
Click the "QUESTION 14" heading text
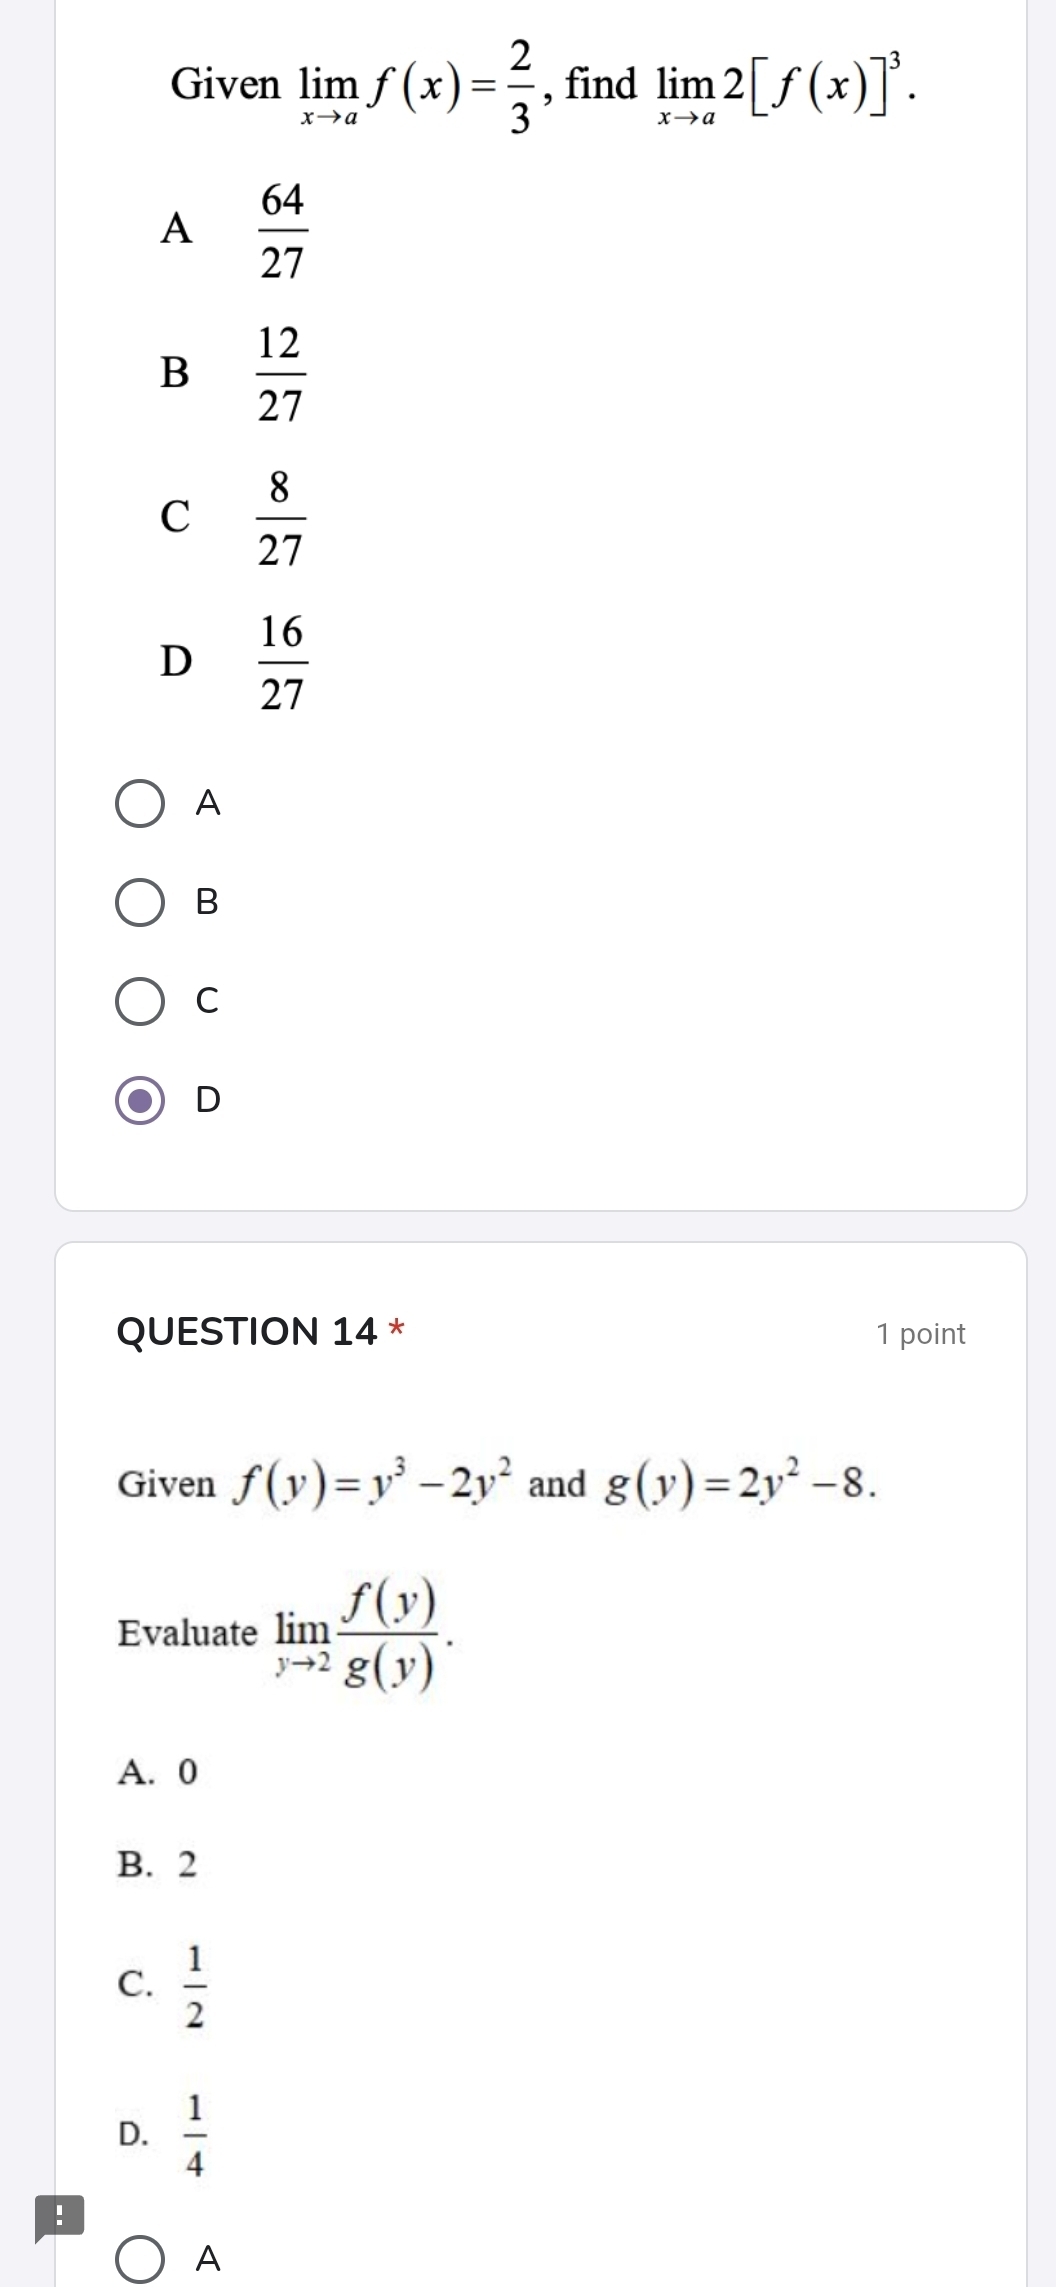coord(247,1332)
